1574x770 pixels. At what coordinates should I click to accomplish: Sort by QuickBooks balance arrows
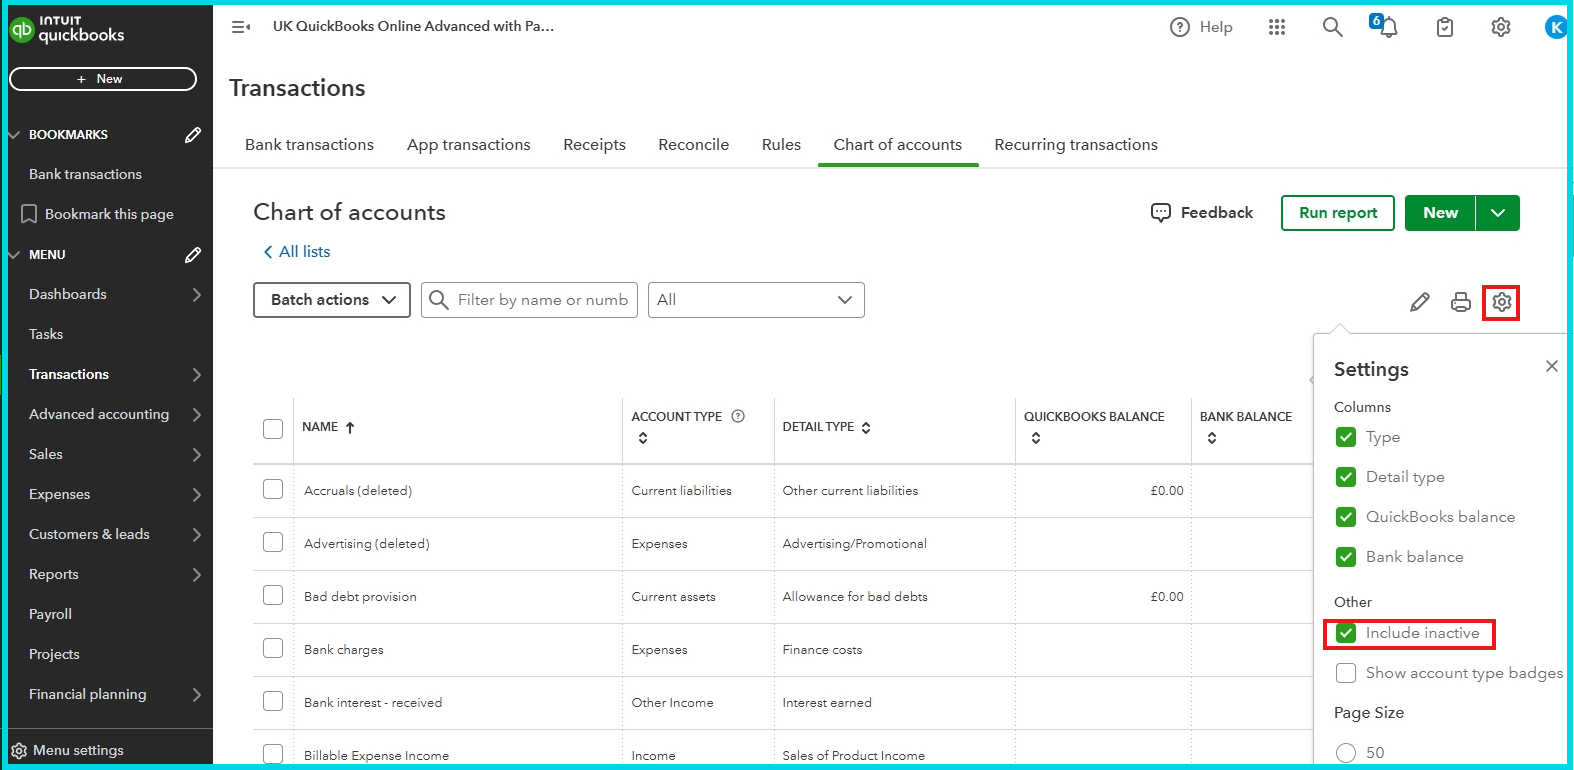(x=1036, y=438)
